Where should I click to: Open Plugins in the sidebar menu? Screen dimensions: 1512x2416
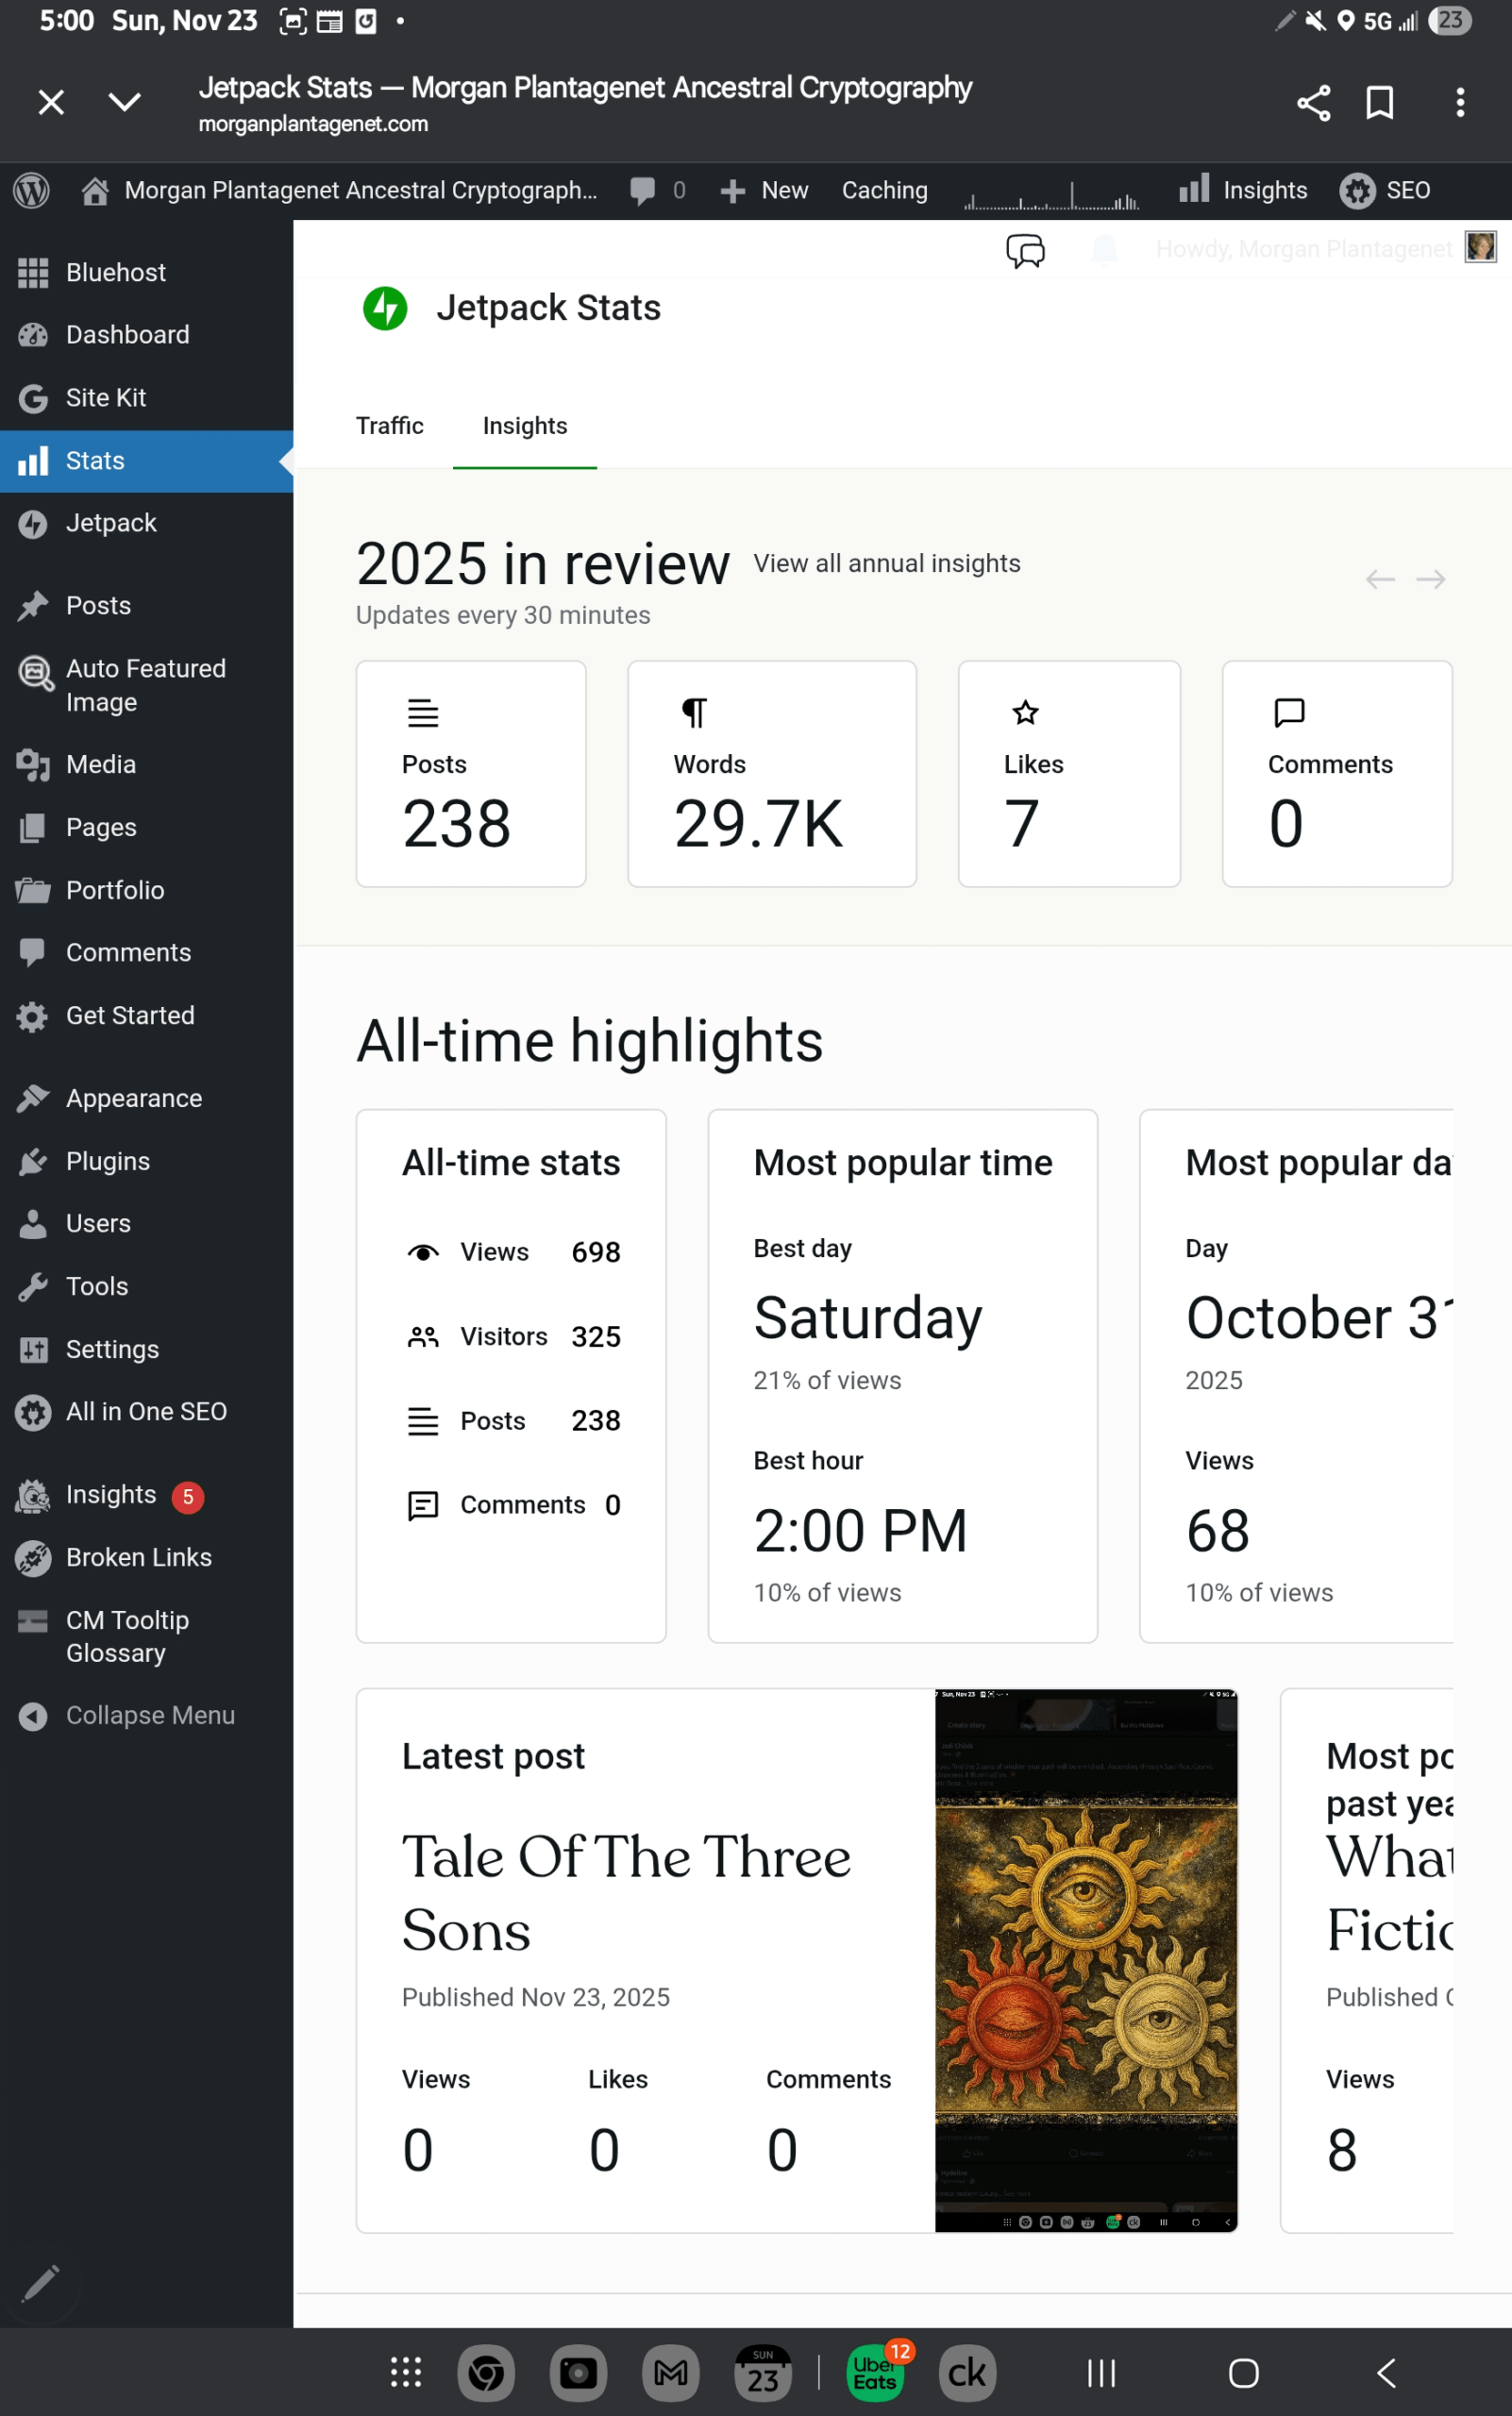pos(107,1161)
